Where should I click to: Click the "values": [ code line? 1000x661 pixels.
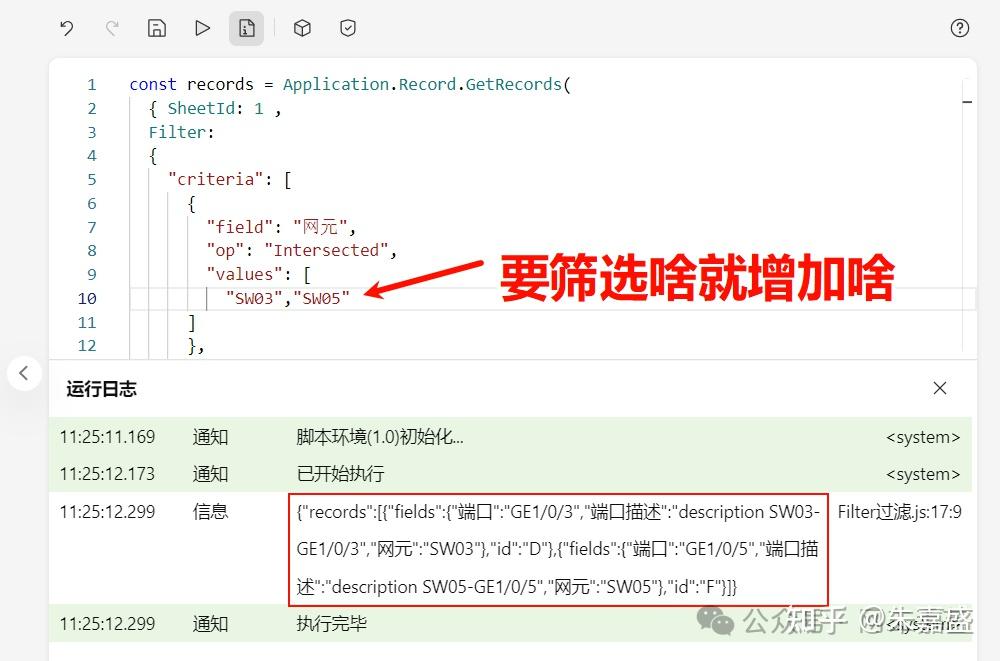259,274
